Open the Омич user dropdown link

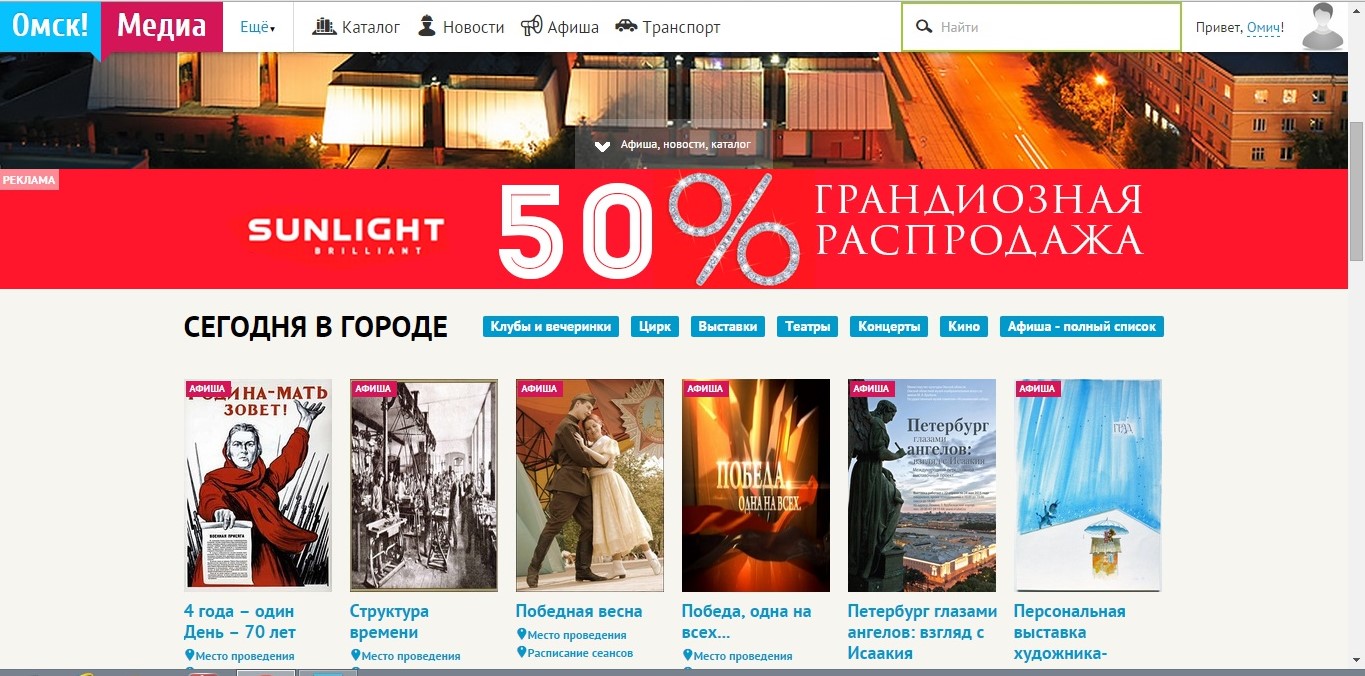point(1263,28)
